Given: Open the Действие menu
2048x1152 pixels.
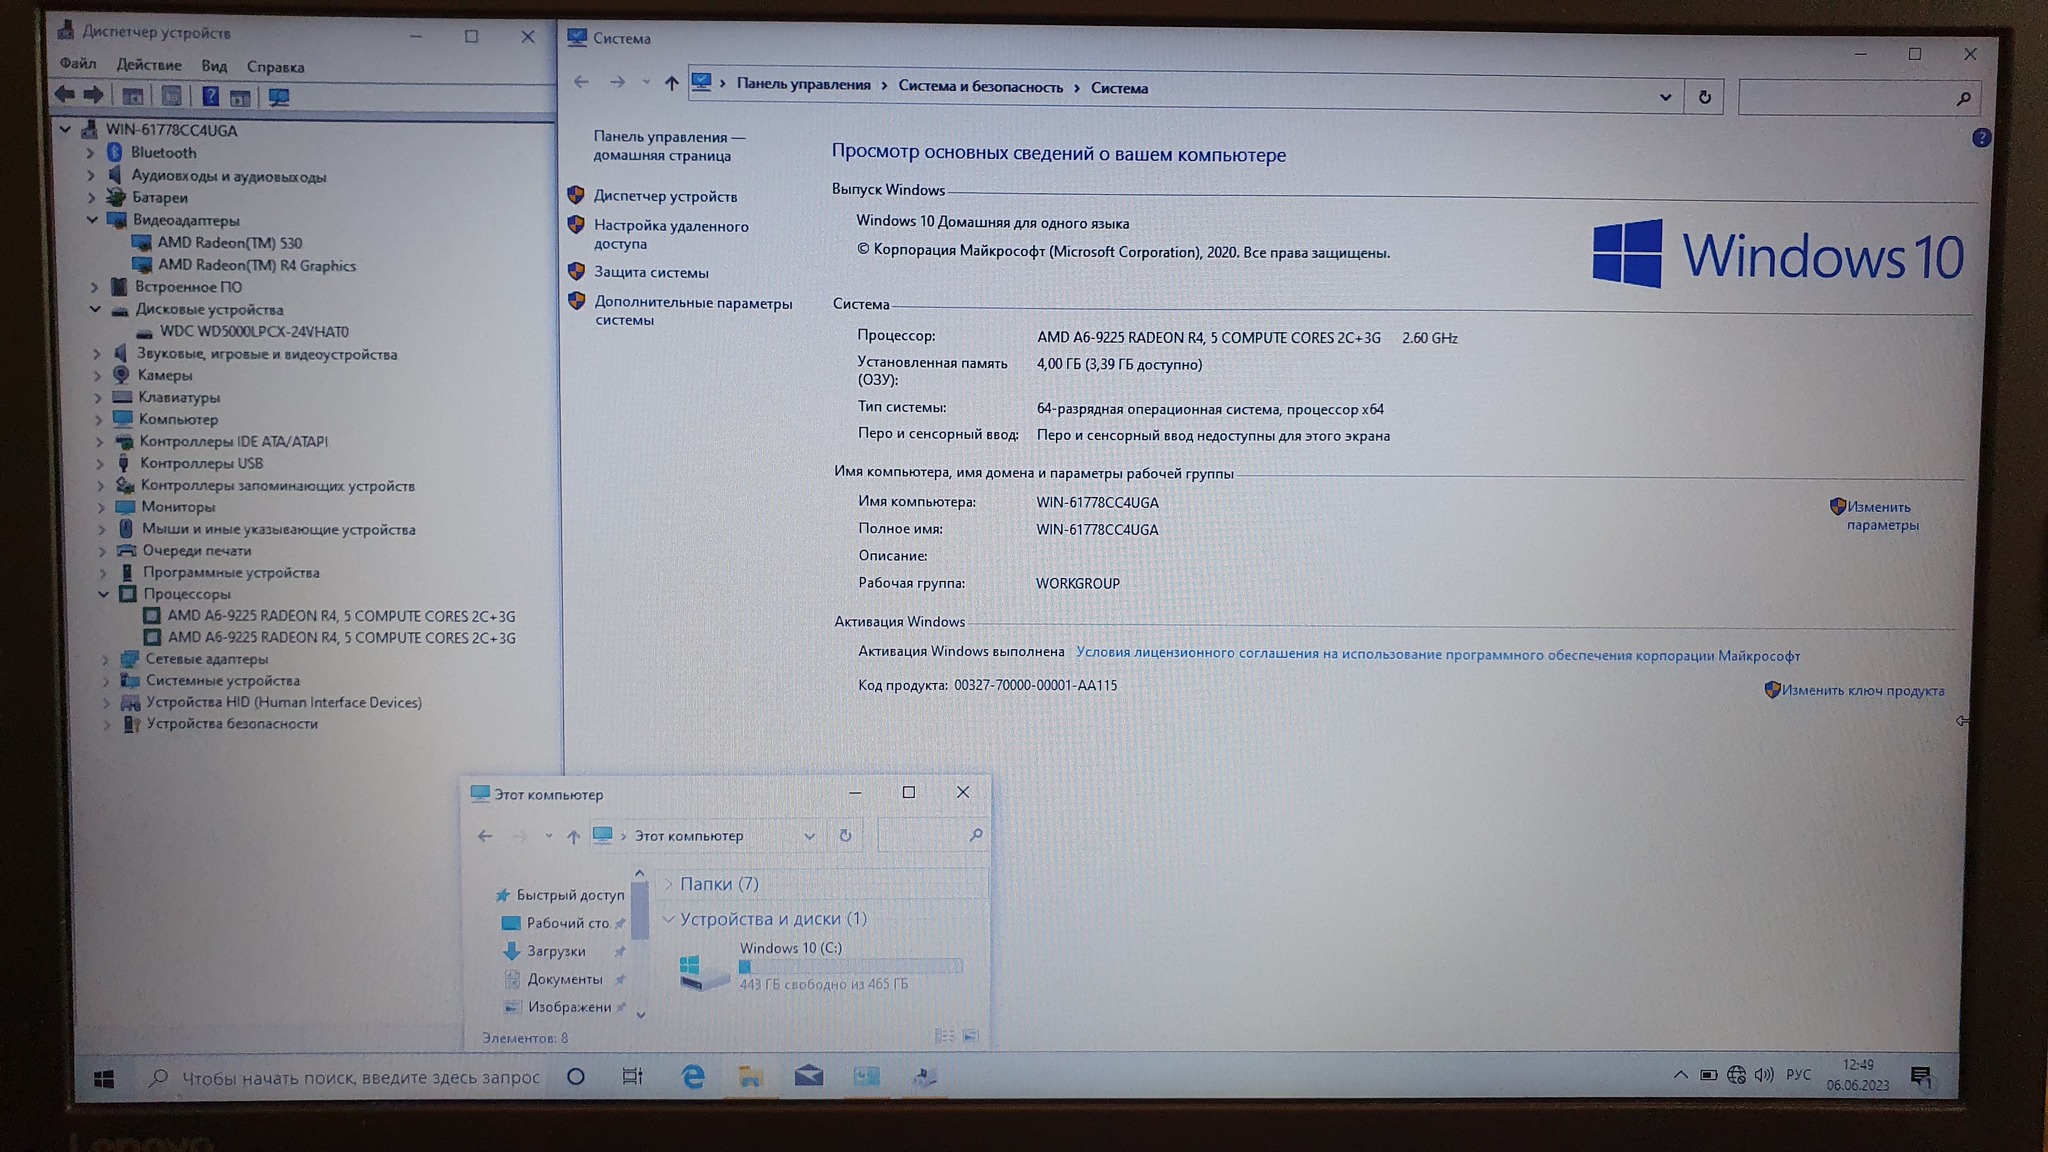Looking at the screenshot, I should (x=149, y=65).
